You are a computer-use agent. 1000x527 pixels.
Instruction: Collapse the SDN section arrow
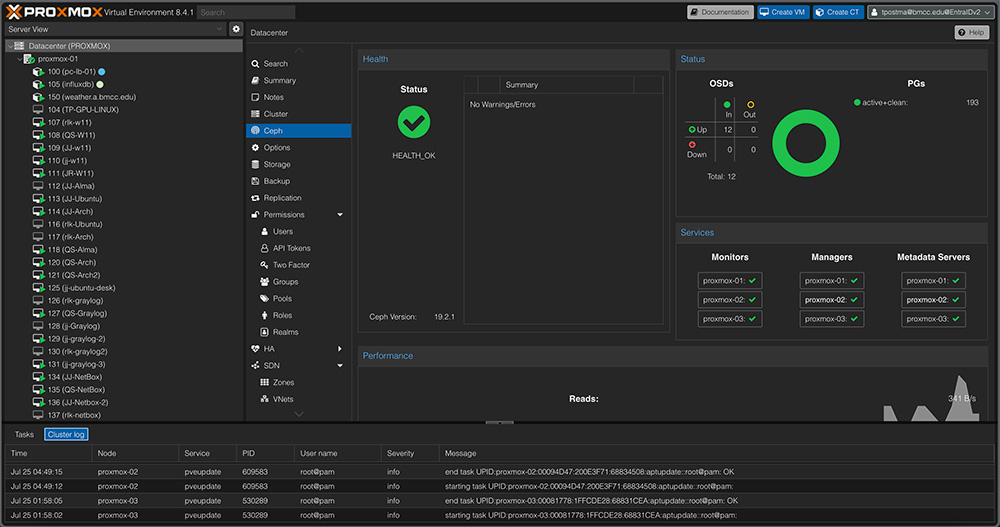pos(340,366)
